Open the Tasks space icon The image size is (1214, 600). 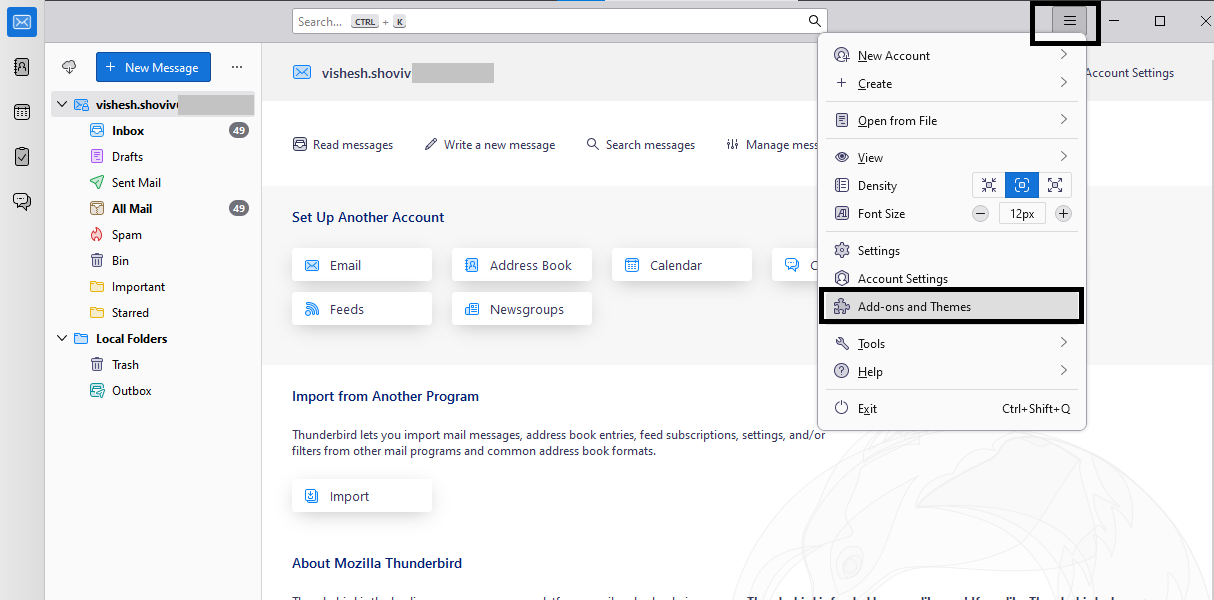pos(22,157)
